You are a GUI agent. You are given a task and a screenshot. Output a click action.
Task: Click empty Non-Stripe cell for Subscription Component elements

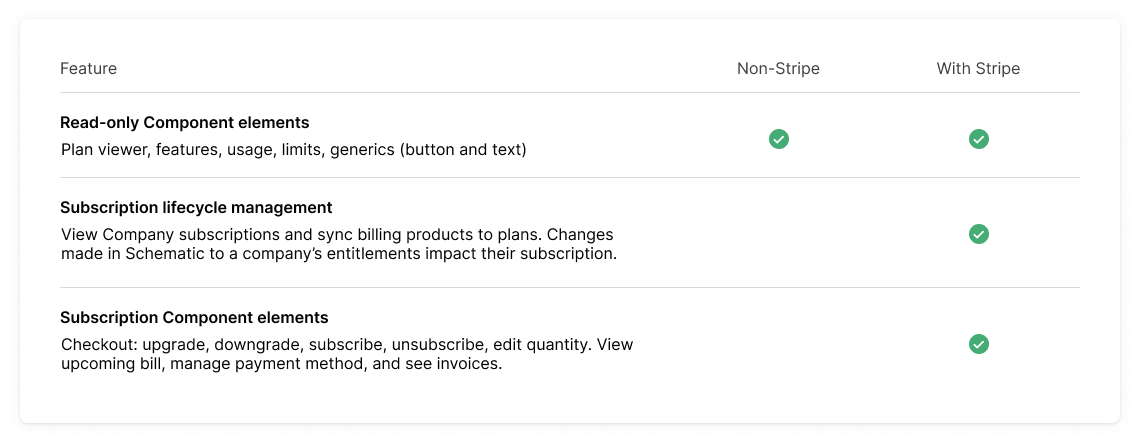coord(778,344)
